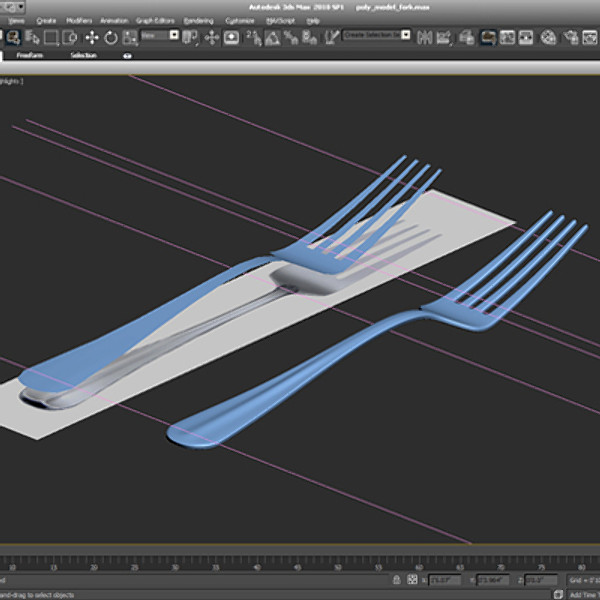Select the Move tool in the toolbar
The width and height of the screenshot is (600, 600).
coord(91,37)
